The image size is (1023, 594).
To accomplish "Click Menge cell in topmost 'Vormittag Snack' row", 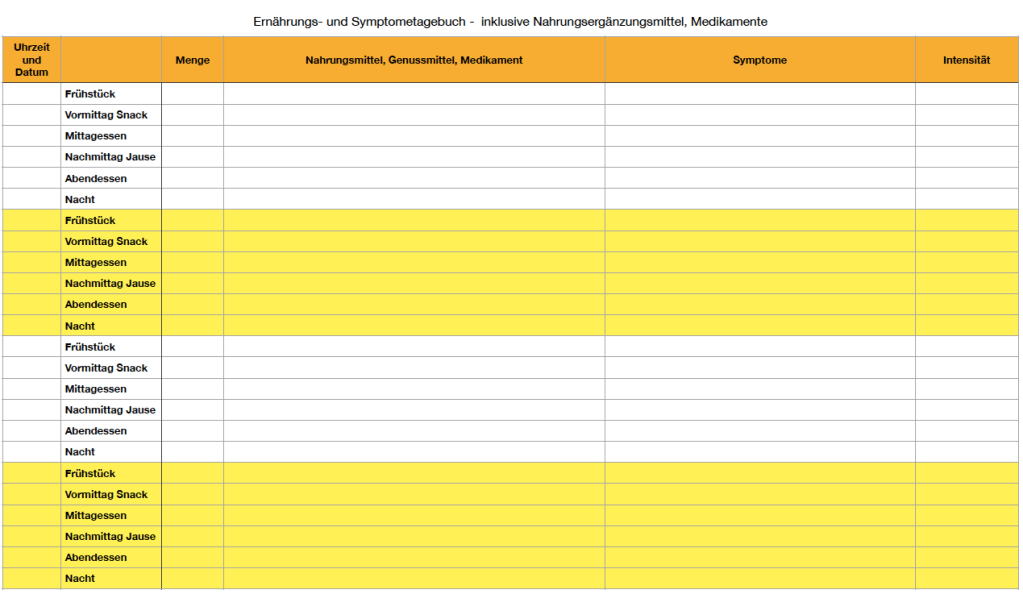I will [192, 115].
